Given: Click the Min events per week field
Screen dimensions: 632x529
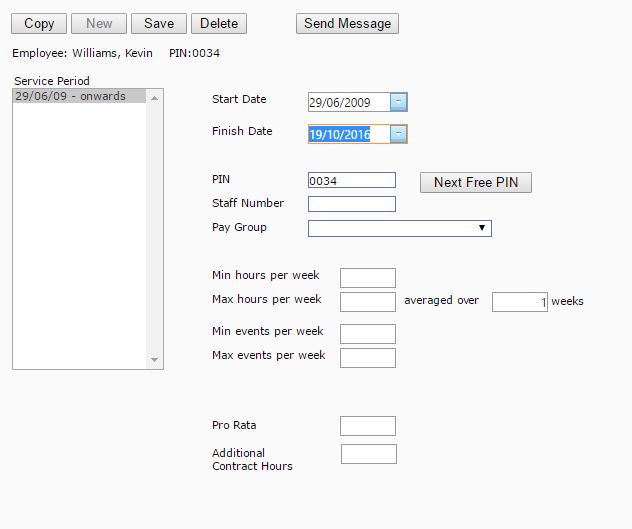Looking at the screenshot, I should [367, 334].
